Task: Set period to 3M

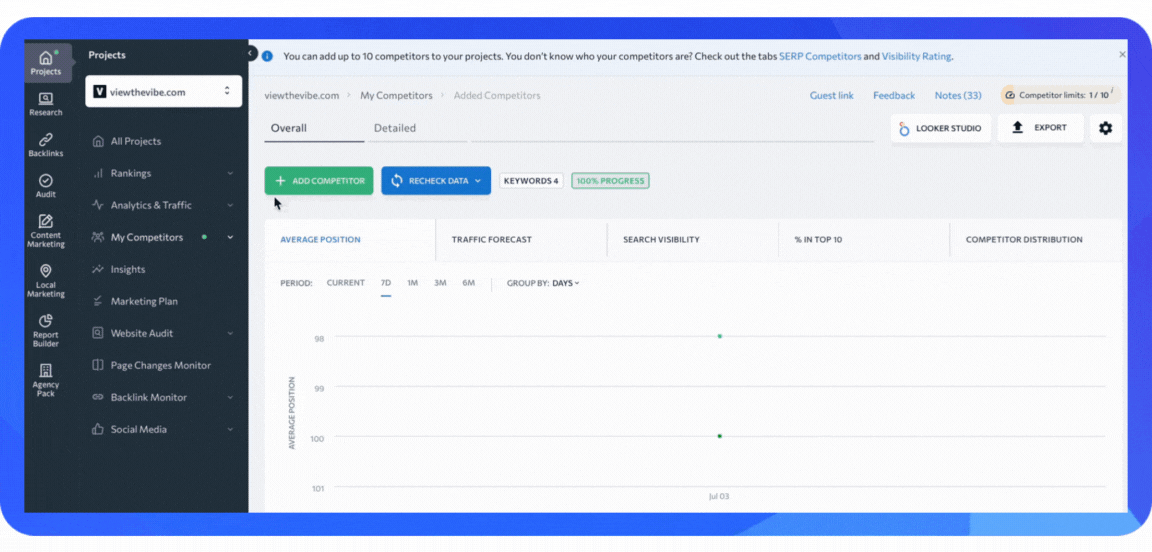Action: coord(440,283)
